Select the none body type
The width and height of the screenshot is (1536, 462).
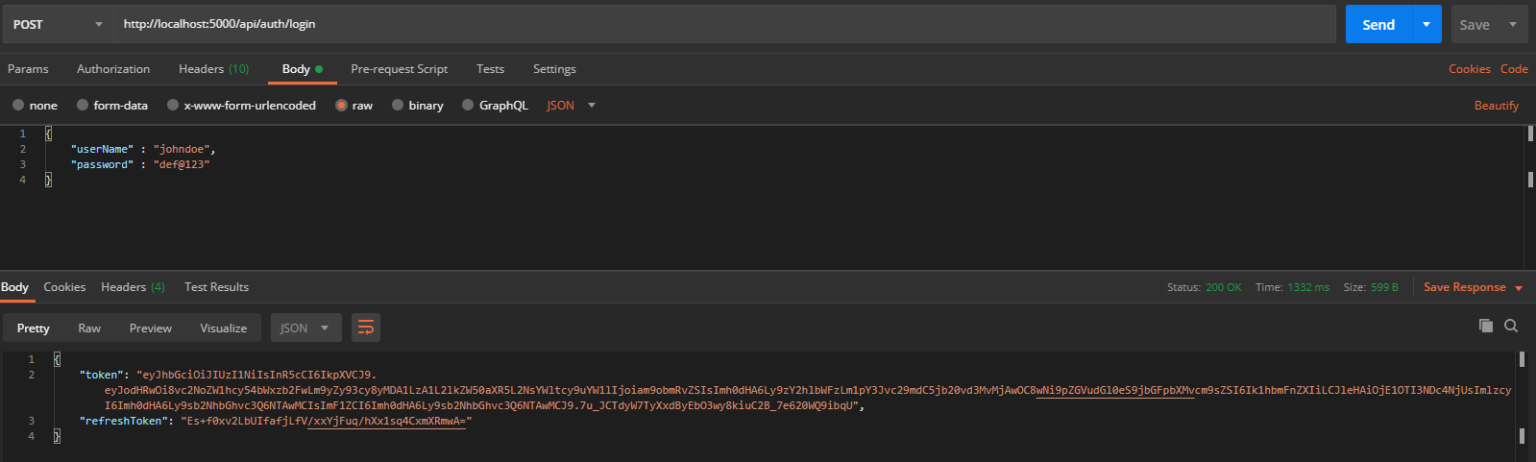point(18,105)
